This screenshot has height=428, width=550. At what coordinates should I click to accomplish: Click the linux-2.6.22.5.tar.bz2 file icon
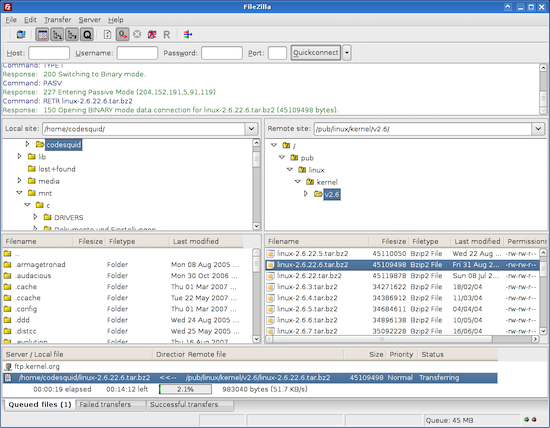coord(270,254)
